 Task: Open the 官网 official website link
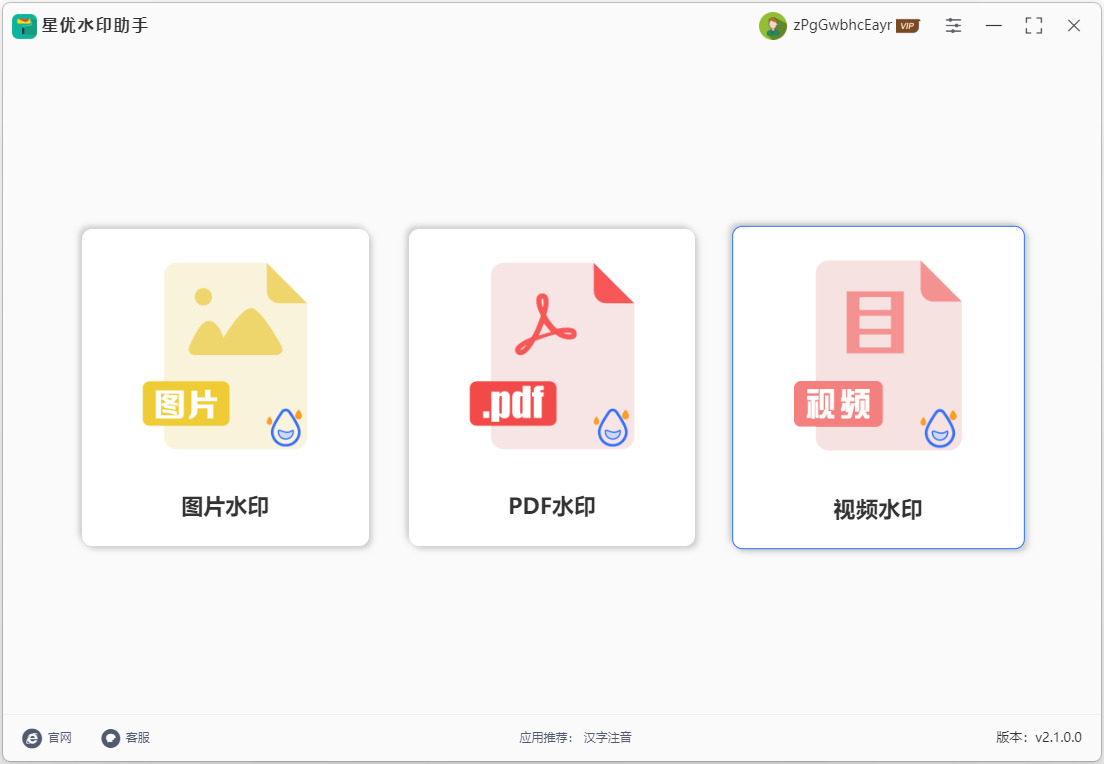[x=60, y=738]
